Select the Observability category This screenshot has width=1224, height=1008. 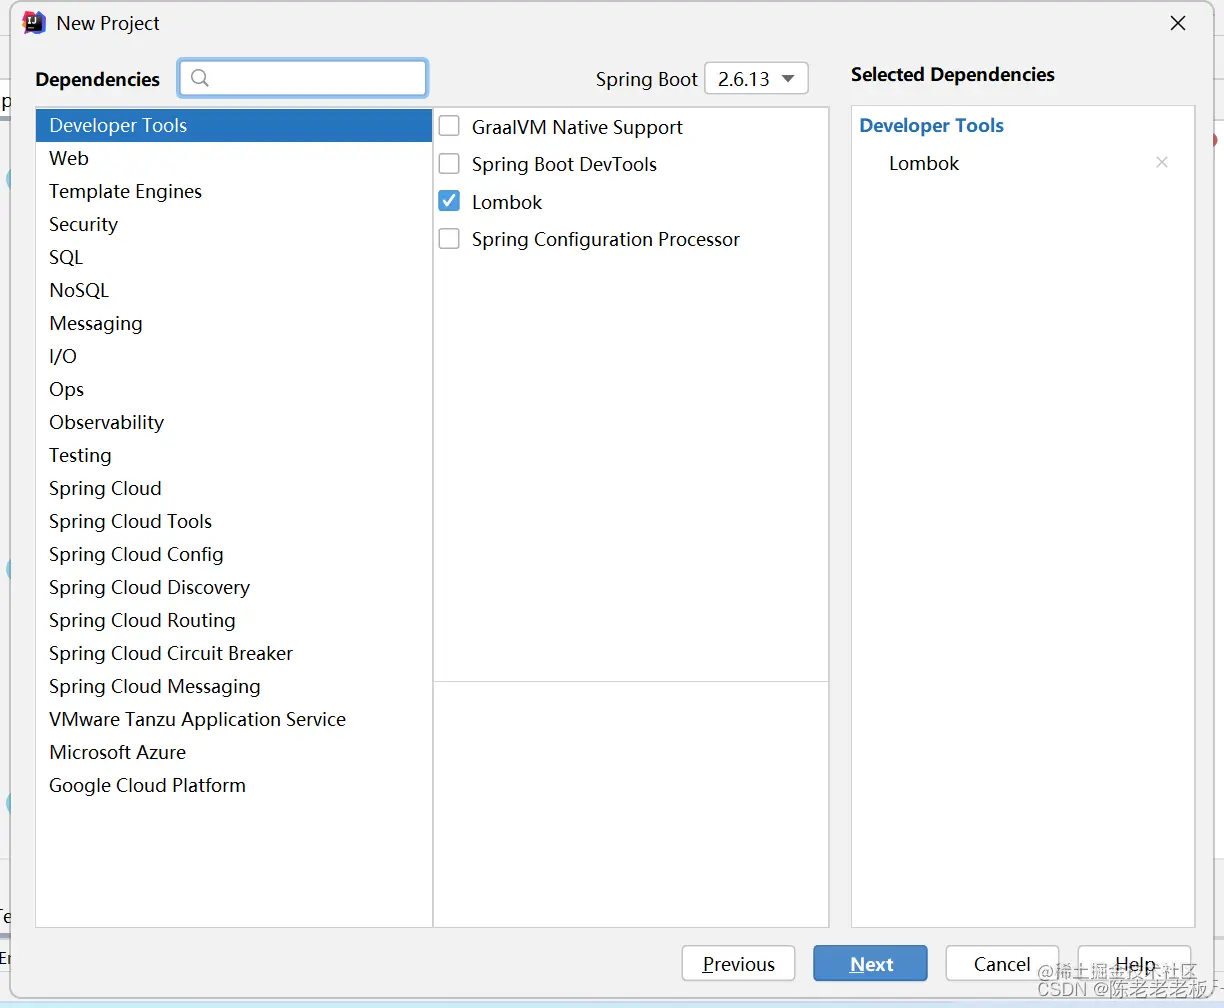pos(234,422)
